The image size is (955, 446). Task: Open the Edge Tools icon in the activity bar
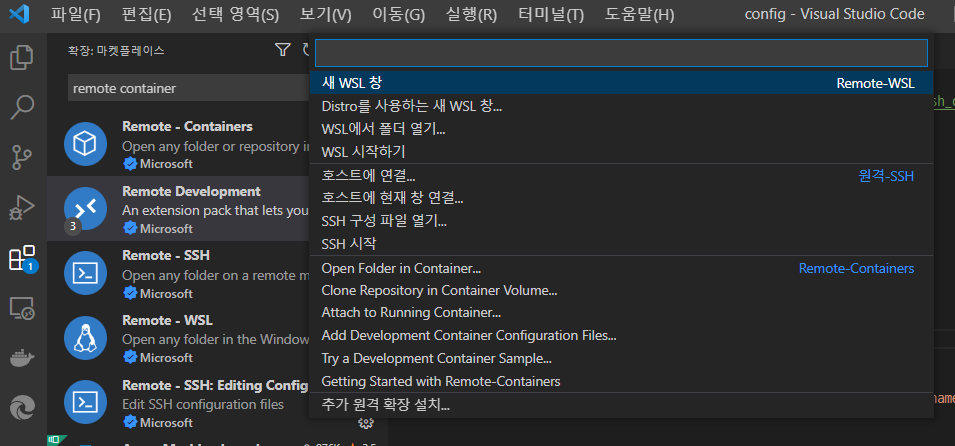(x=22, y=408)
